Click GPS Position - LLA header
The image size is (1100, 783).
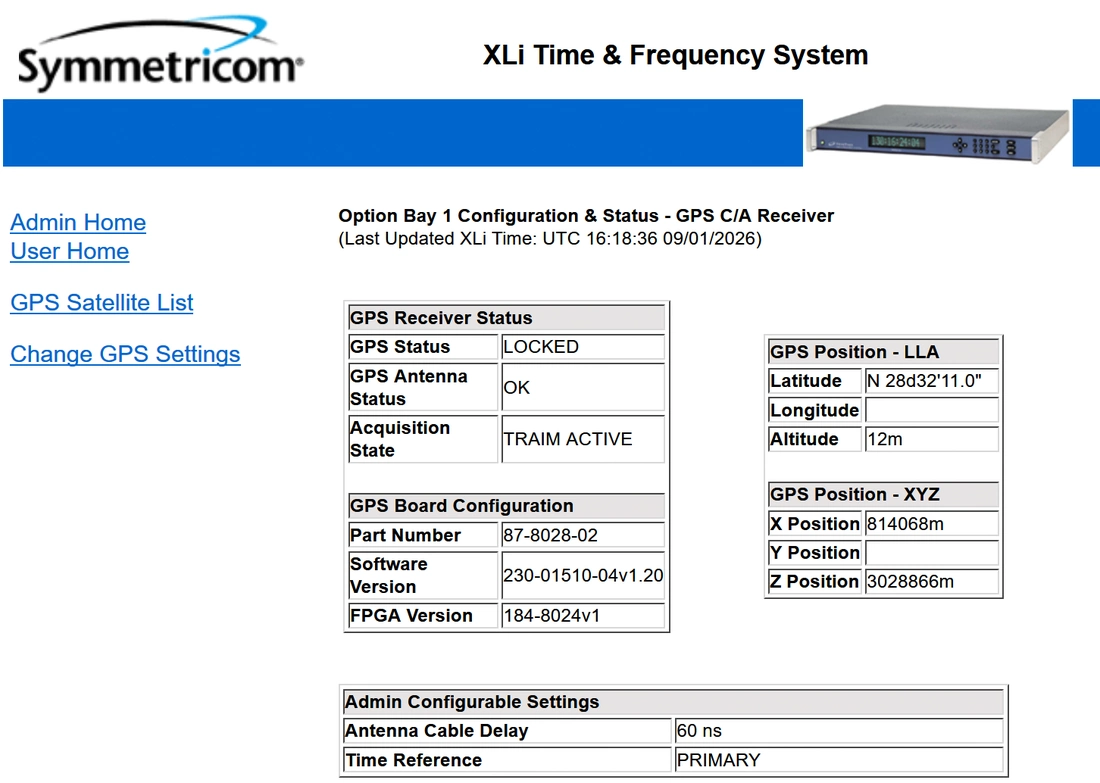pos(884,352)
